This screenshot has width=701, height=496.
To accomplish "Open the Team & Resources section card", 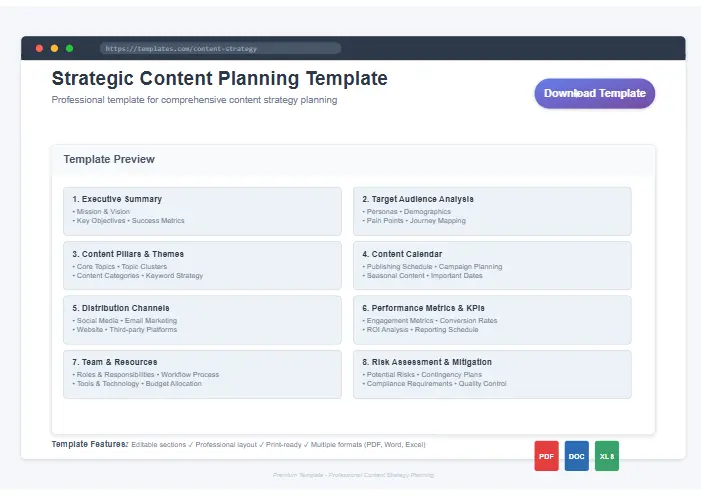I will pos(202,374).
